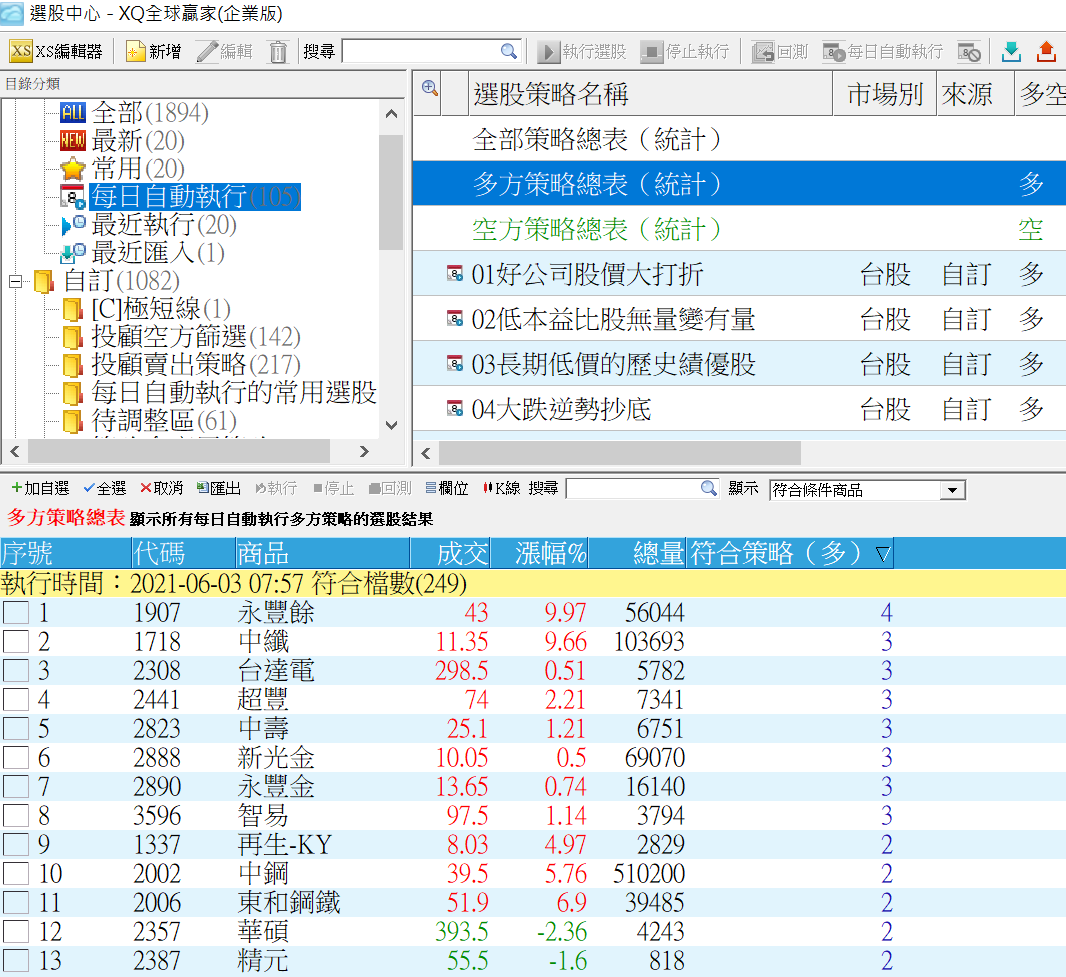Screen dimensions: 1066x977
Task: Click the results 搜尋 input field
Action: pos(632,488)
